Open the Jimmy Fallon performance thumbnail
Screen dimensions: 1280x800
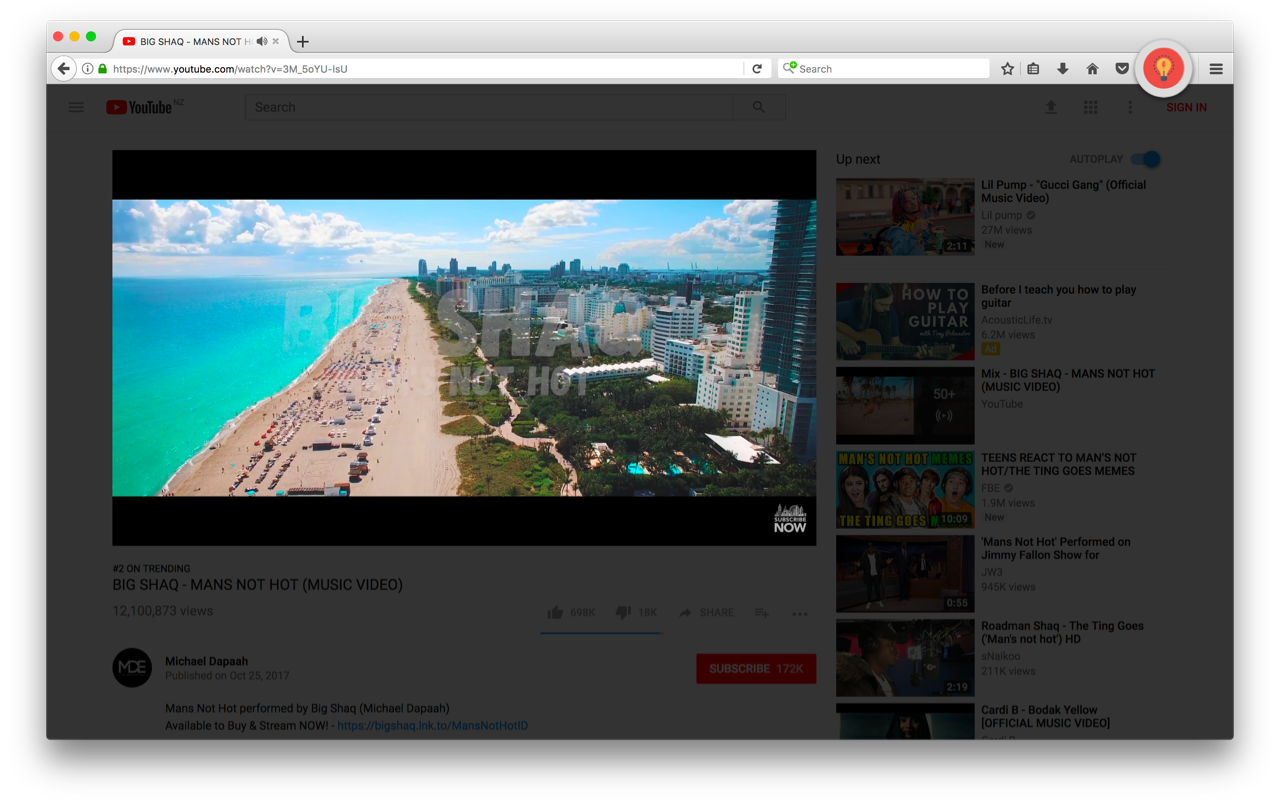pyautogui.click(x=905, y=574)
